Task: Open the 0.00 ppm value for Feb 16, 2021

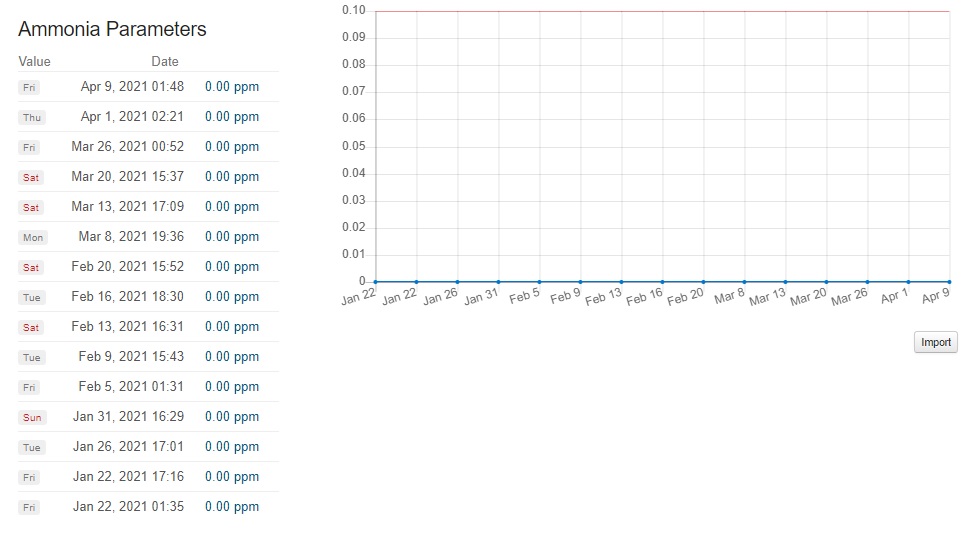Action: [x=232, y=297]
